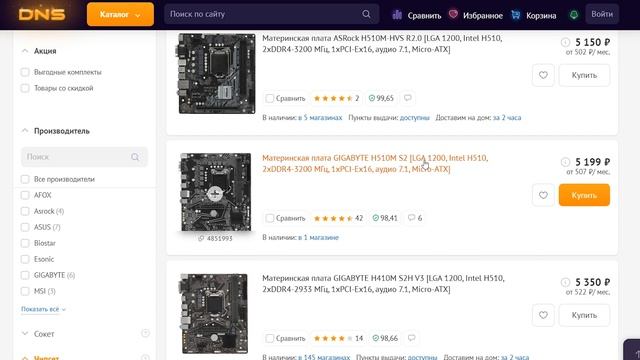Check Сравнить for ASRock H510M-HVS
The image size is (640, 360).
click(269, 98)
